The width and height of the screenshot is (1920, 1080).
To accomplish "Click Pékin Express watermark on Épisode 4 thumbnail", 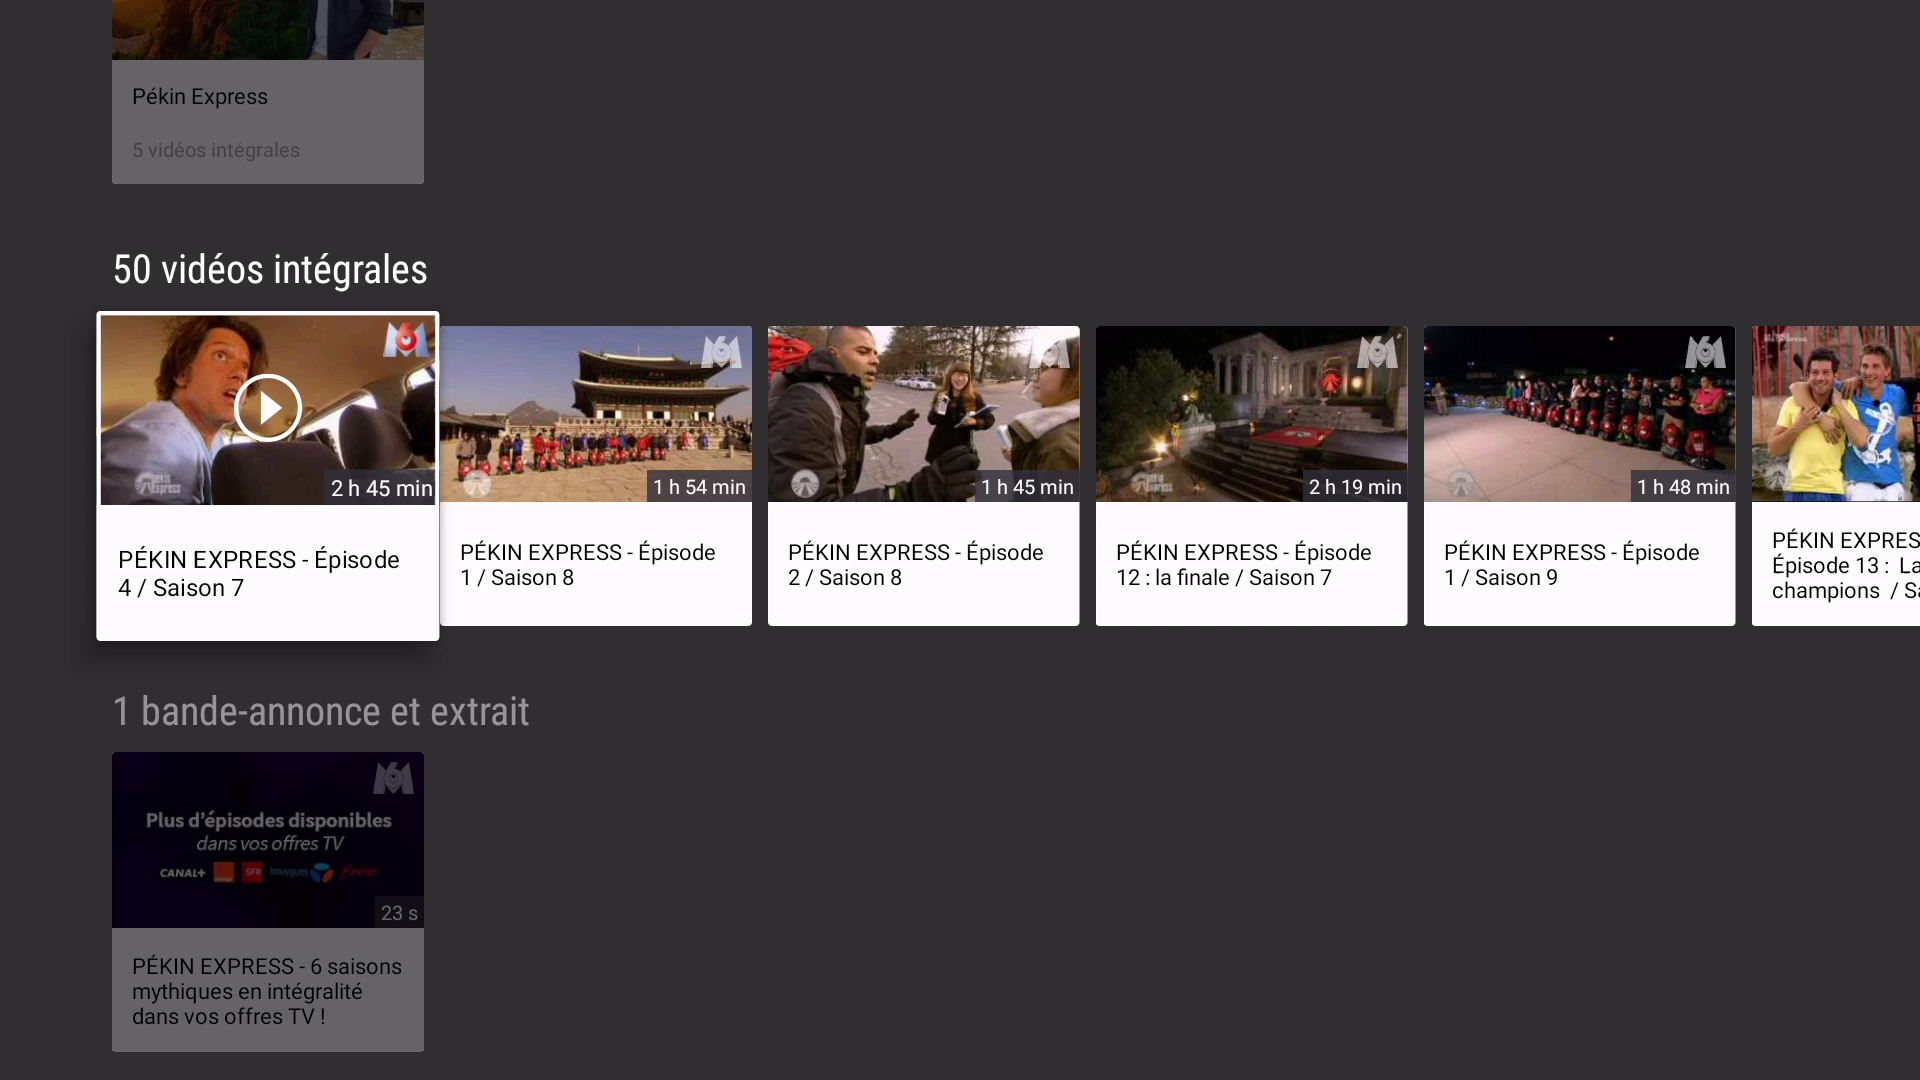I will click(x=158, y=485).
